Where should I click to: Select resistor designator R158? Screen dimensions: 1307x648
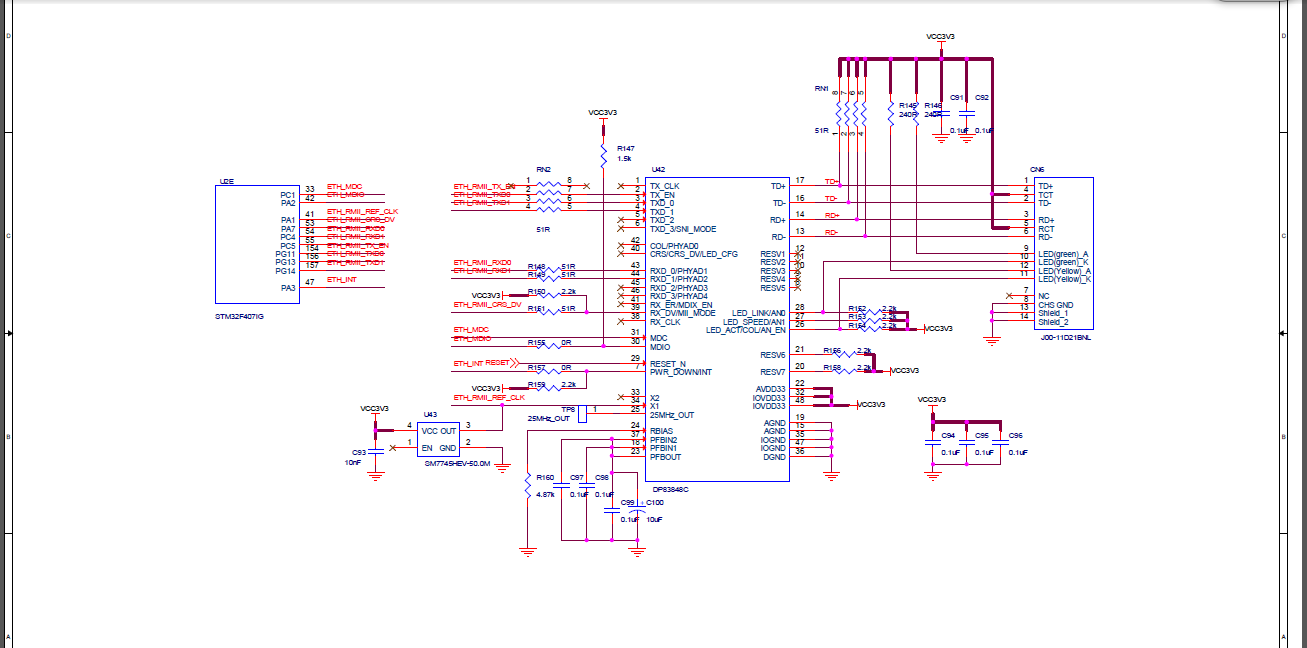tap(832, 368)
